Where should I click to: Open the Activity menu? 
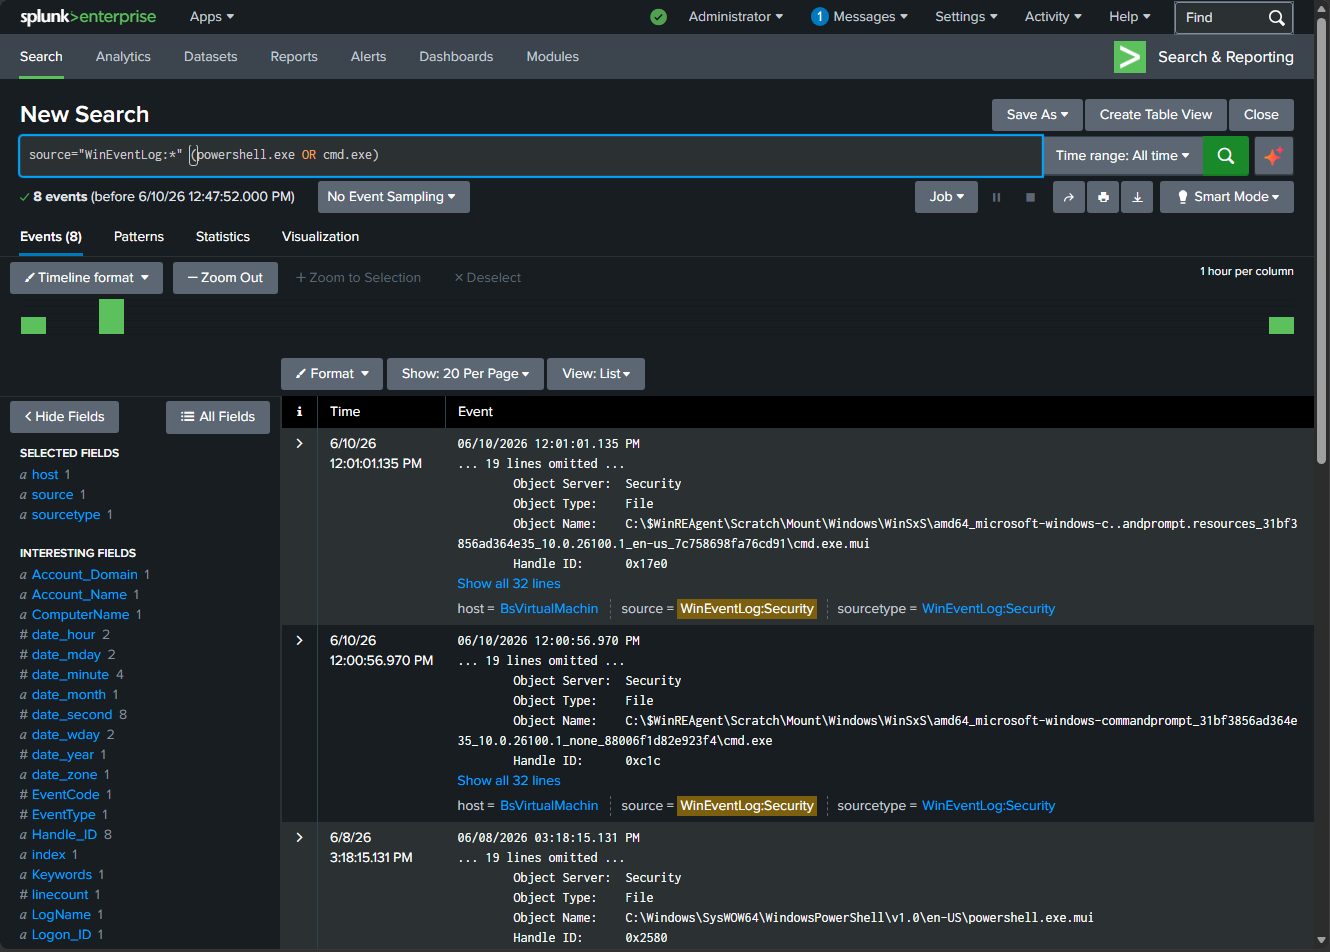pos(1053,17)
